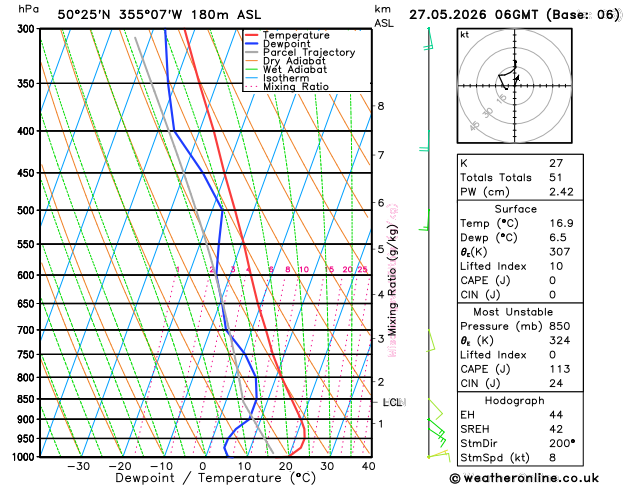Click the '-30' temperature axis tick label
This screenshot has height=486, width=629.
tap(78, 466)
